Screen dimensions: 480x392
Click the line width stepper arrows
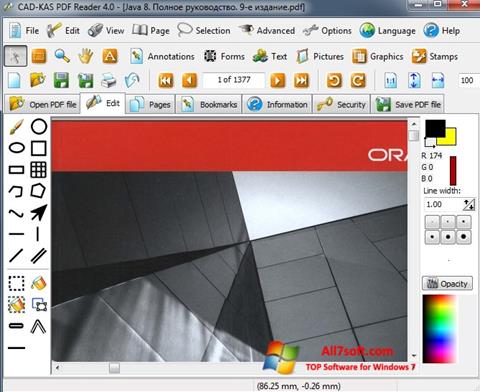tap(469, 205)
